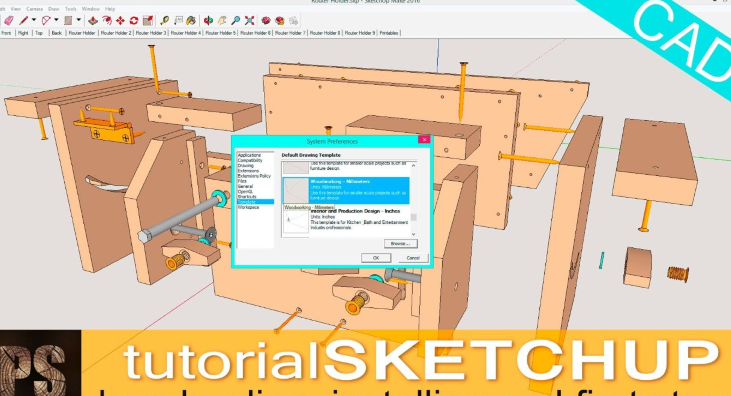Open the Shape tool dropdown arrow
This screenshot has width=731, height=396.
click(78, 20)
